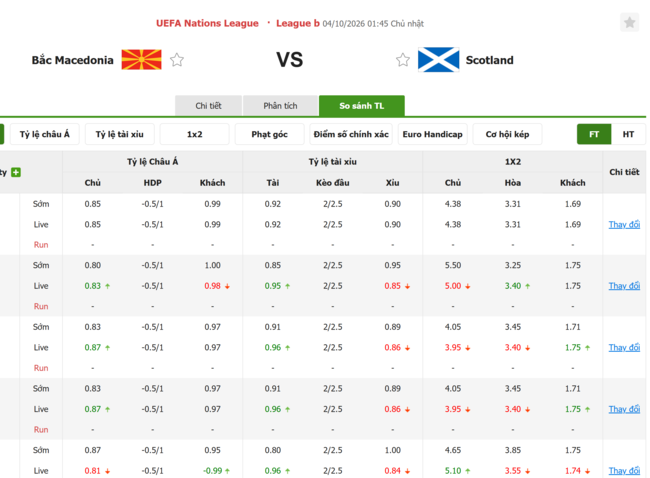Image resolution: width=650 pixels, height=478 pixels.
Task: Open the Chi tiết tab
Action: pos(209,106)
